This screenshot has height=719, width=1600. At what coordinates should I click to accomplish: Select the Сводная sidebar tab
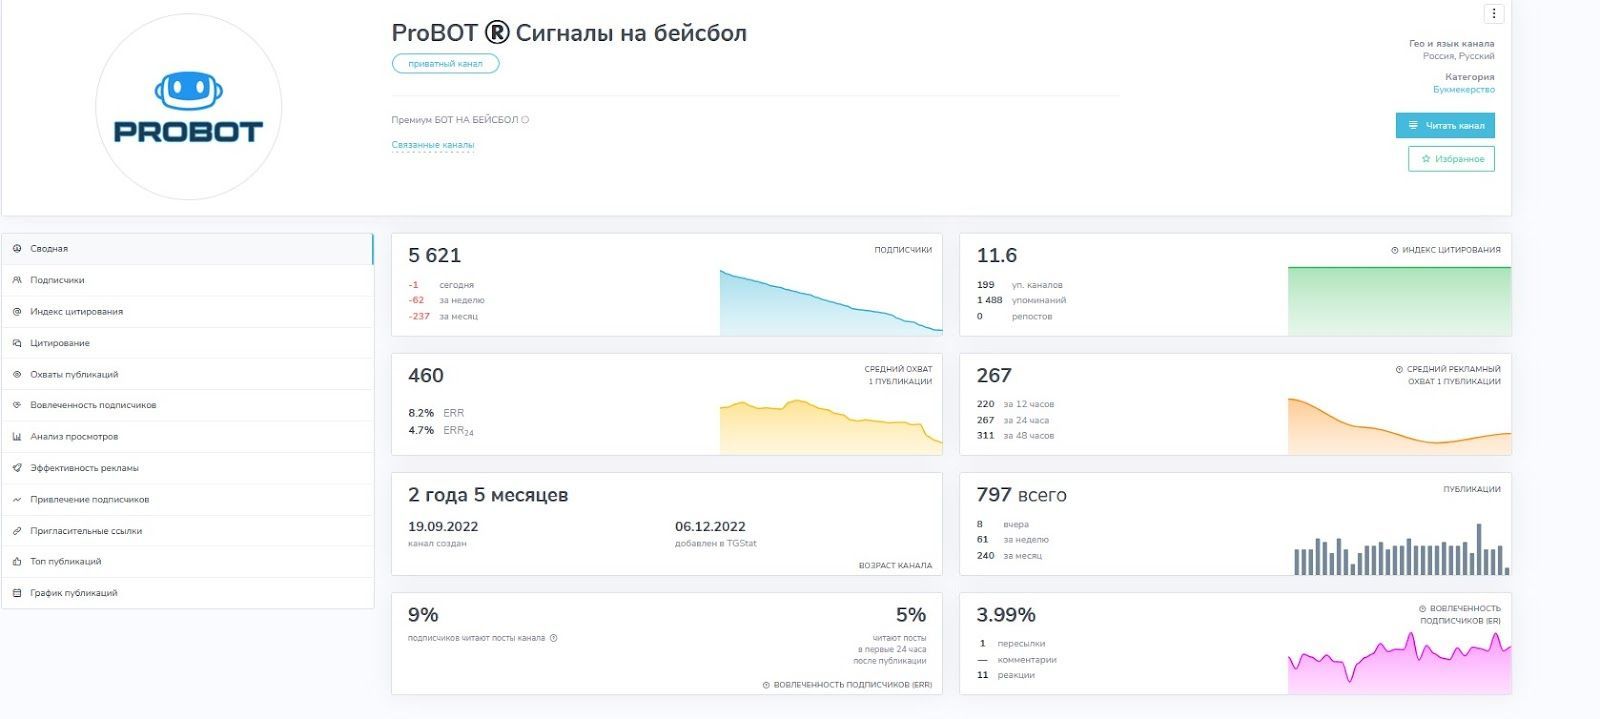pyautogui.click(x=49, y=249)
